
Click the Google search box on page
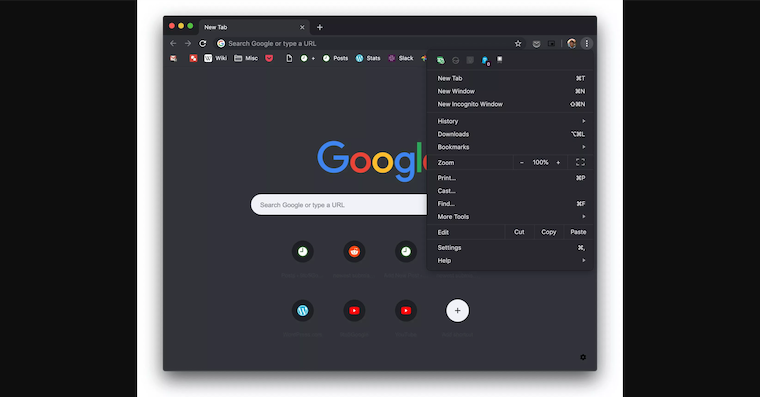click(x=339, y=205)
